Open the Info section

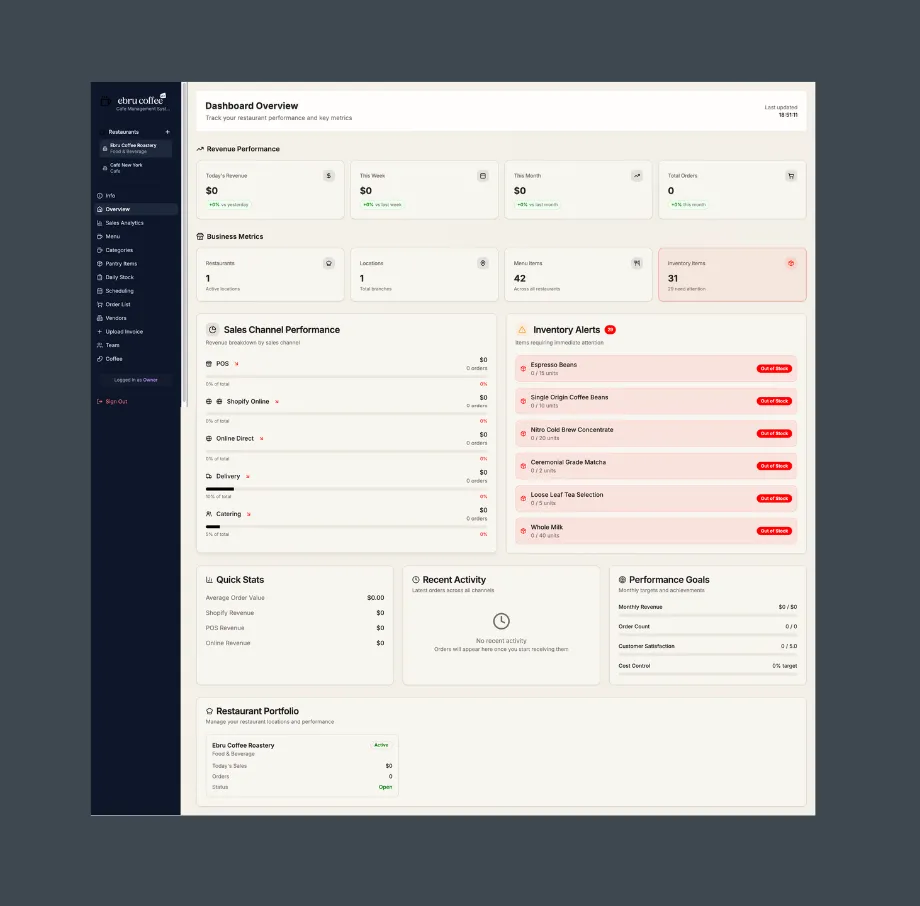(x=110, y=195)
